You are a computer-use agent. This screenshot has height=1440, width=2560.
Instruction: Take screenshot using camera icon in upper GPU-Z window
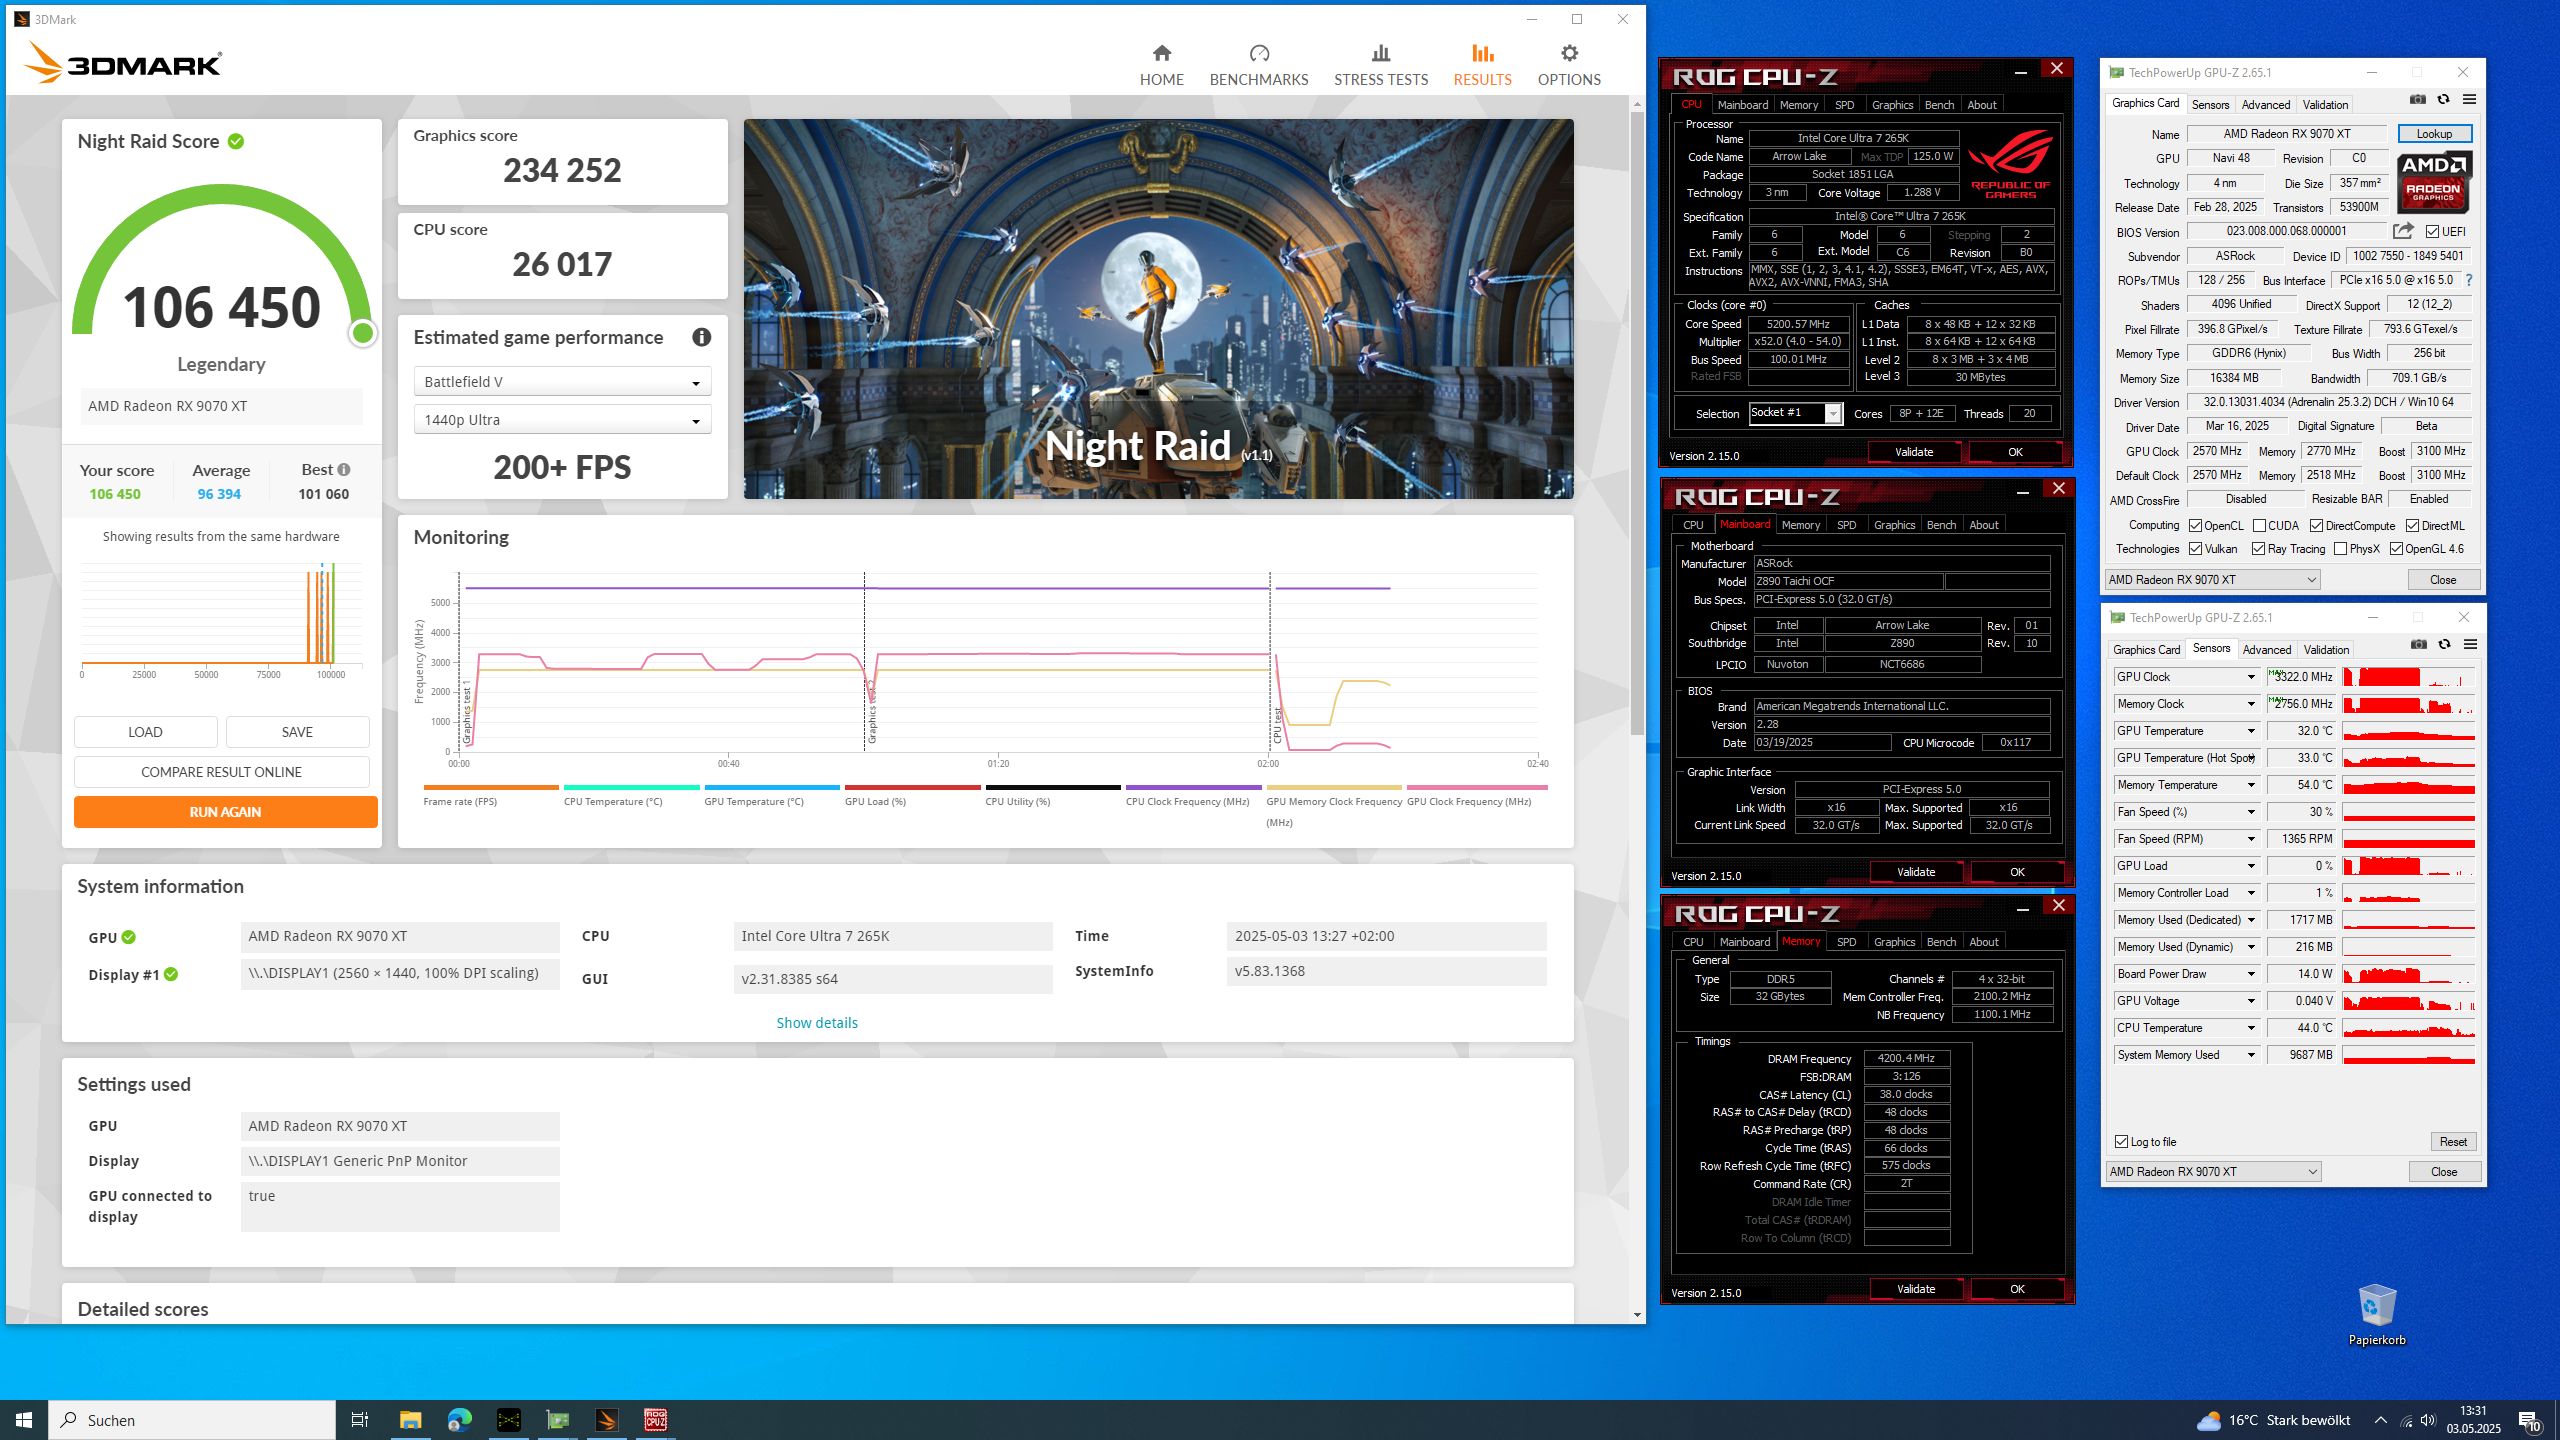pyautogui.click(x=2418, y=99)
